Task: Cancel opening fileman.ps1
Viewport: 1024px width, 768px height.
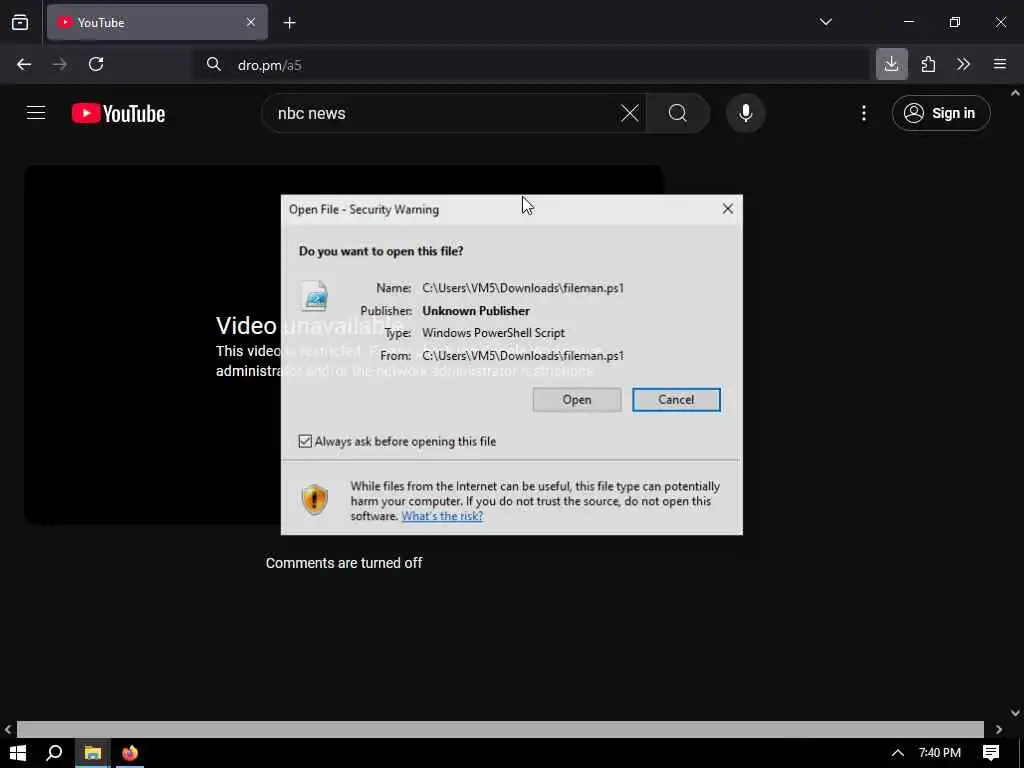Action: click(x=676, y=400)
